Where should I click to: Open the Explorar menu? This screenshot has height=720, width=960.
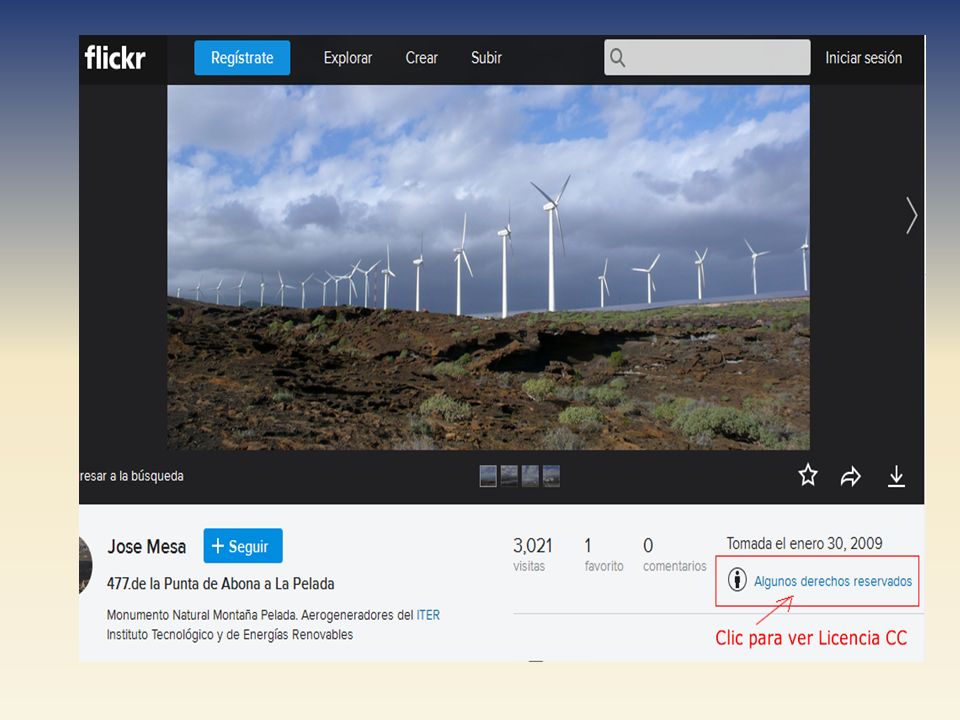348,58
